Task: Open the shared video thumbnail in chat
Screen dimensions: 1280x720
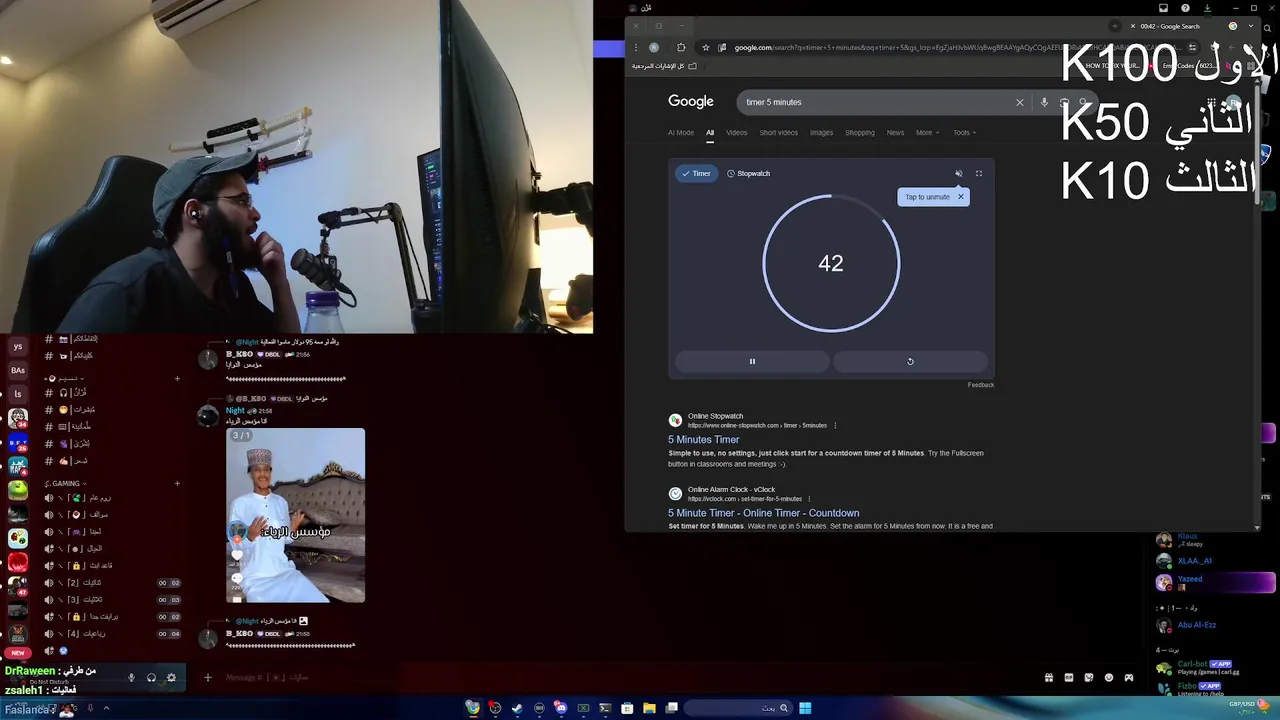Action: coord(295,515)
